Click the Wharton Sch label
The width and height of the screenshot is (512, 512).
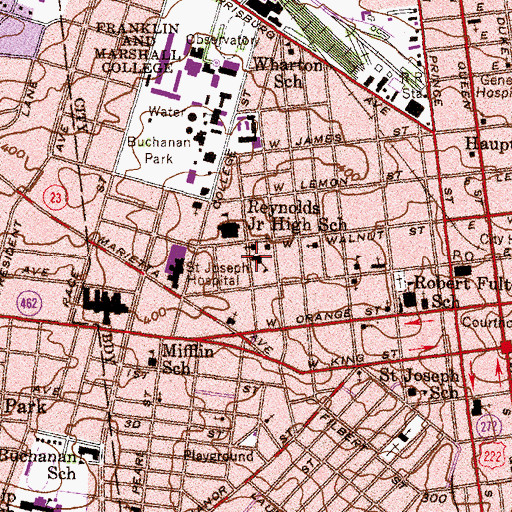[288, 73]
